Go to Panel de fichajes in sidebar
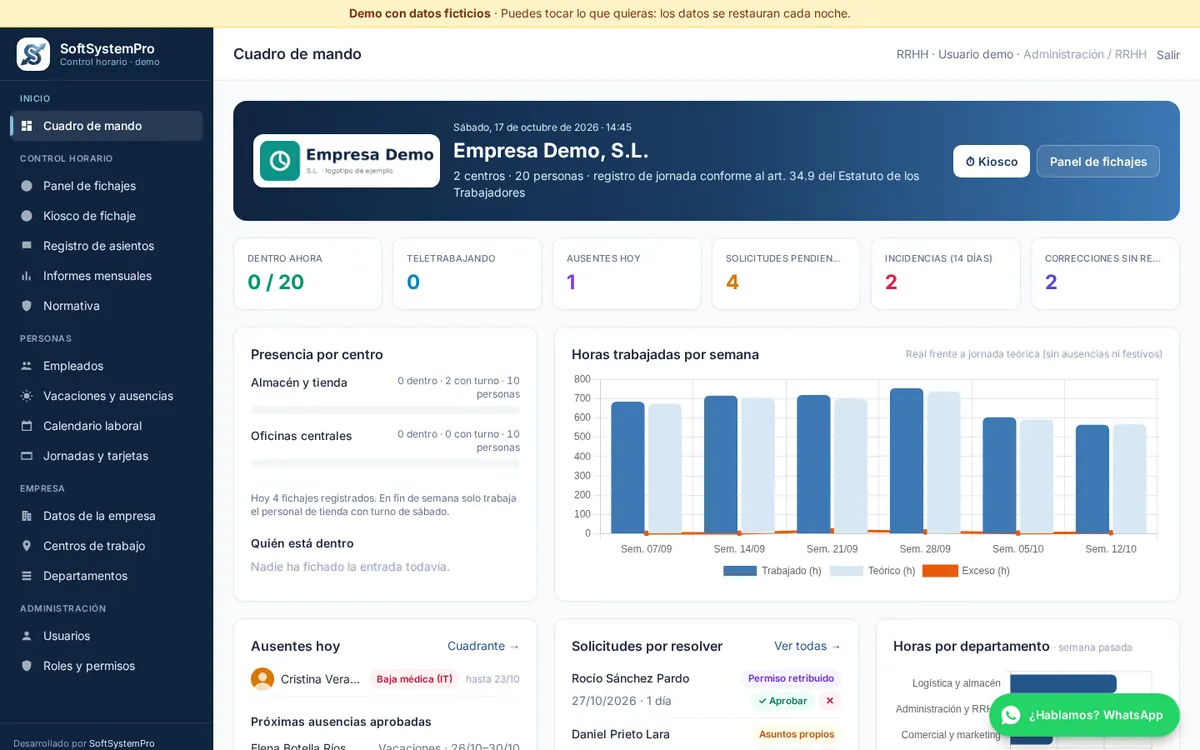The height and width of the screenshot is (750, 1200). pos(106,186)
